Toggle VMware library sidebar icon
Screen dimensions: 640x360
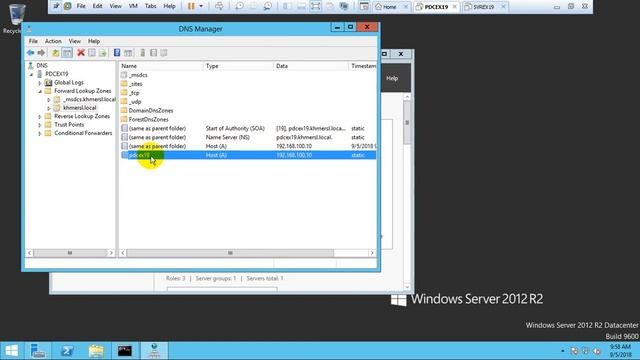pyautogui.click(x=287, y=6)
